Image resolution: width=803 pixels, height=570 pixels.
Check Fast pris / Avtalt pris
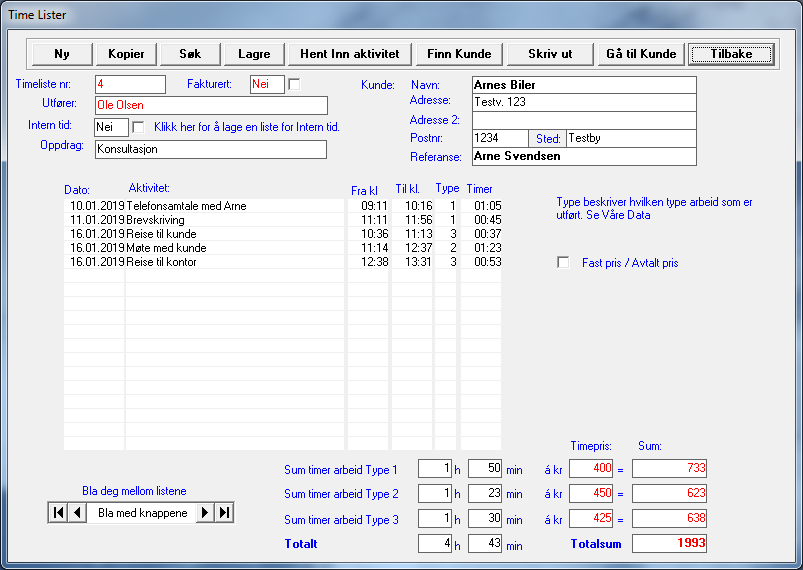point(563,263)
